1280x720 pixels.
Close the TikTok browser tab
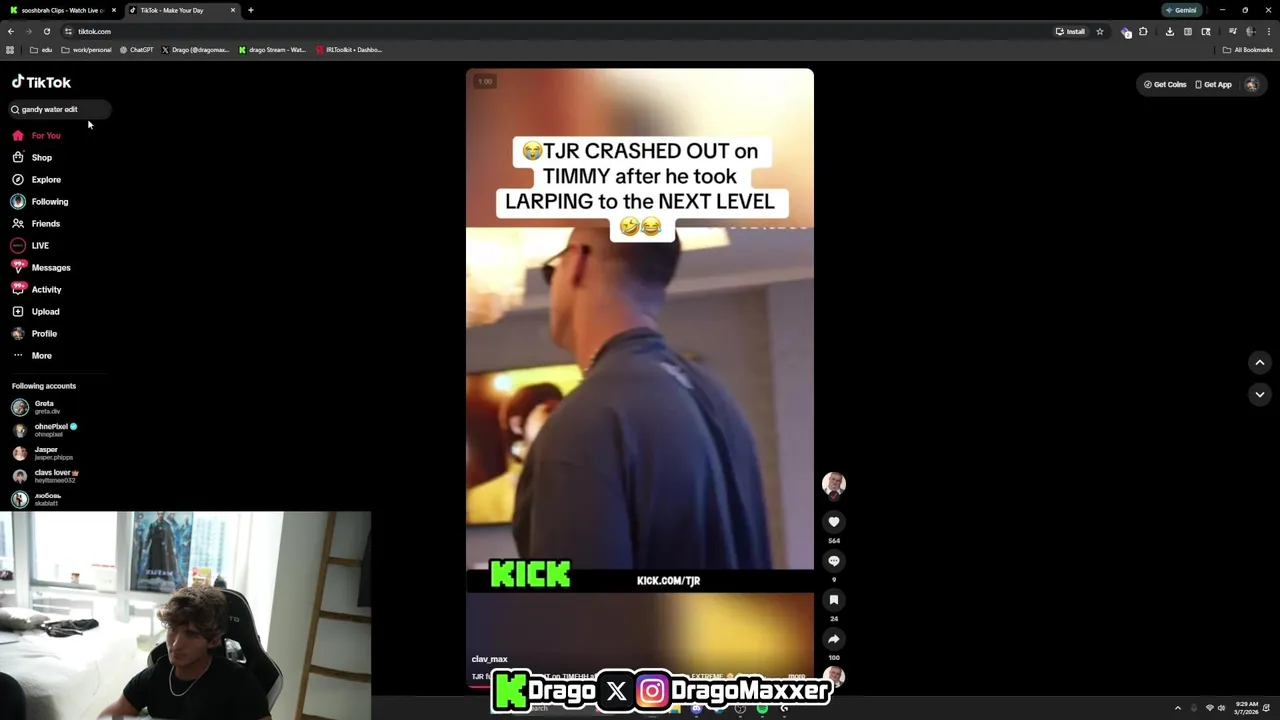(233, 10)
